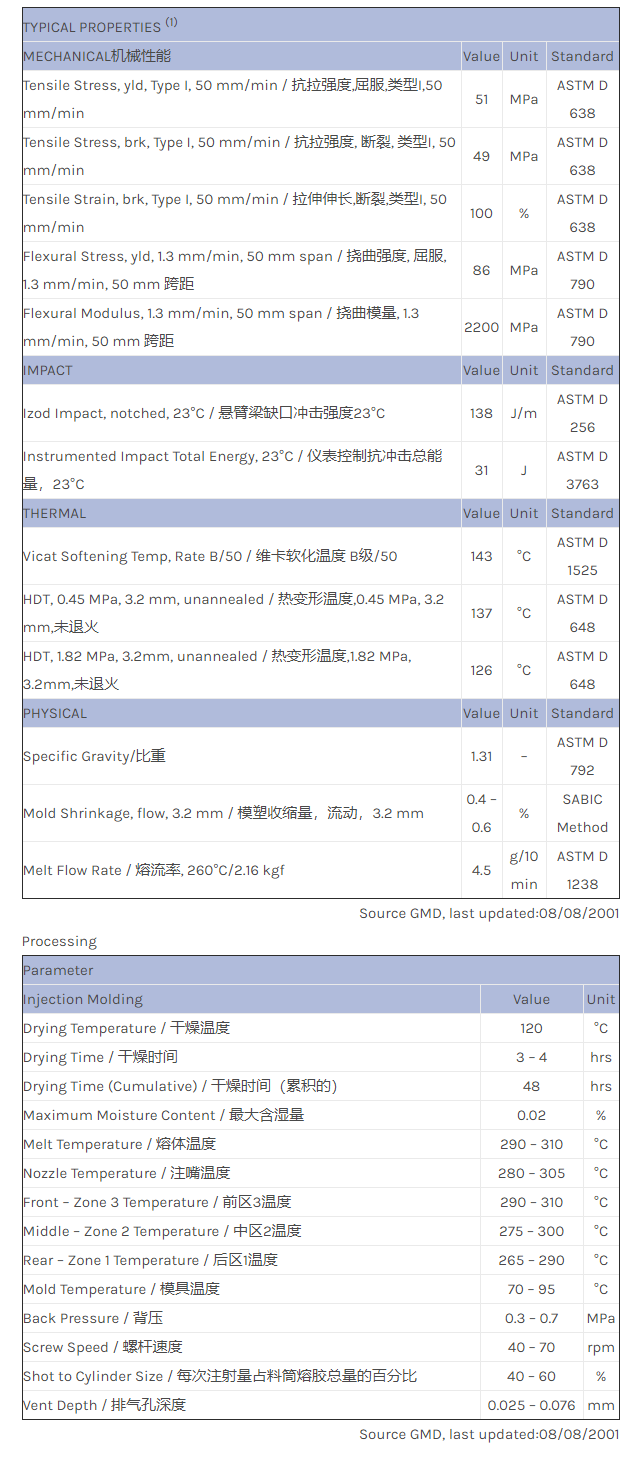
Task: Select the Maximum Moisture Content row label
Action: tap(163, 1115)
